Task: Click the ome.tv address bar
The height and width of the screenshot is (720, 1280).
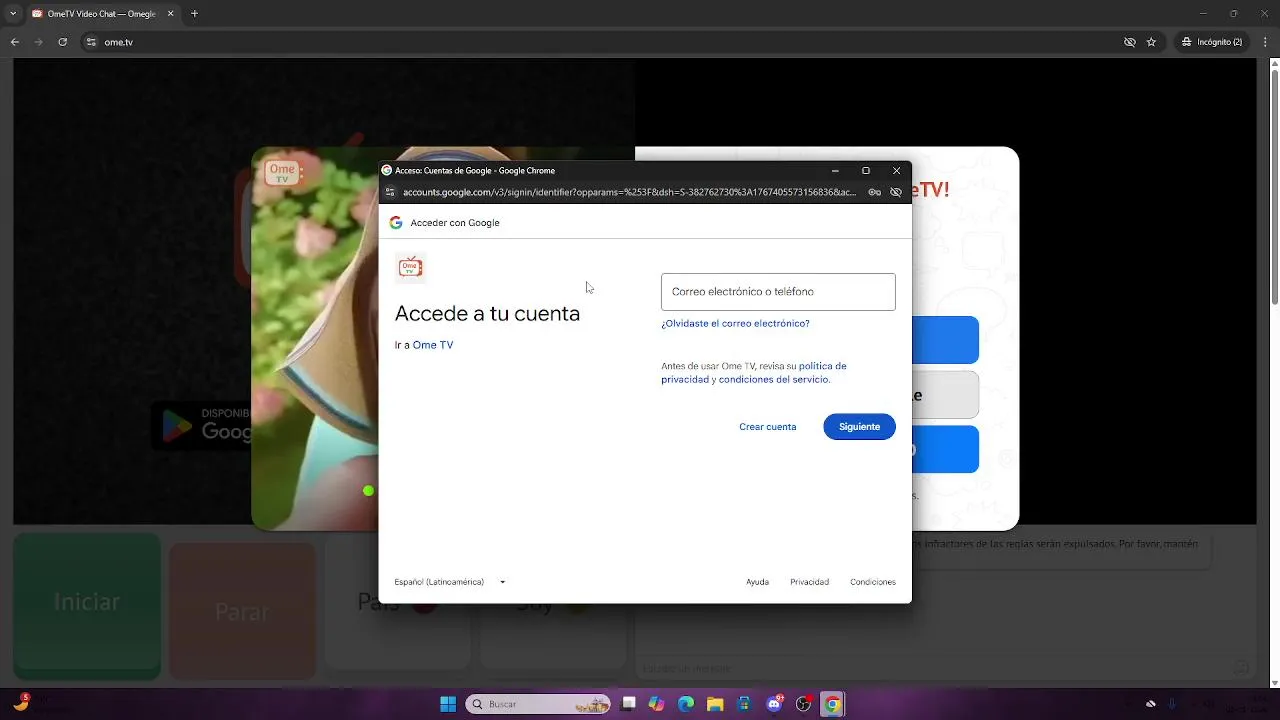Action: 600,42
